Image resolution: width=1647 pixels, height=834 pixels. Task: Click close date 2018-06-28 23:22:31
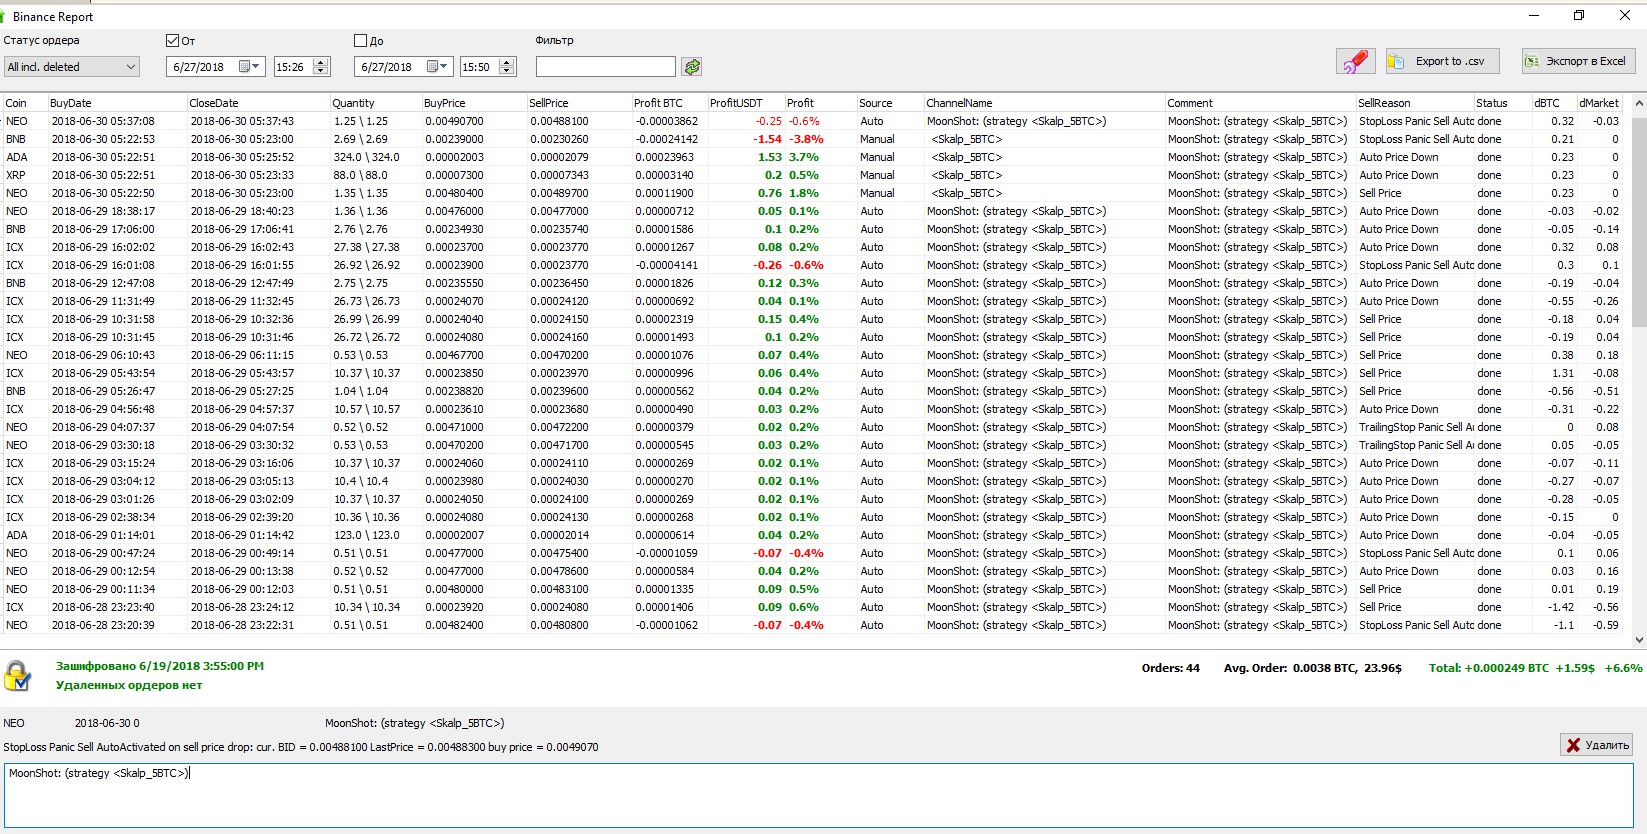(242, 625)
